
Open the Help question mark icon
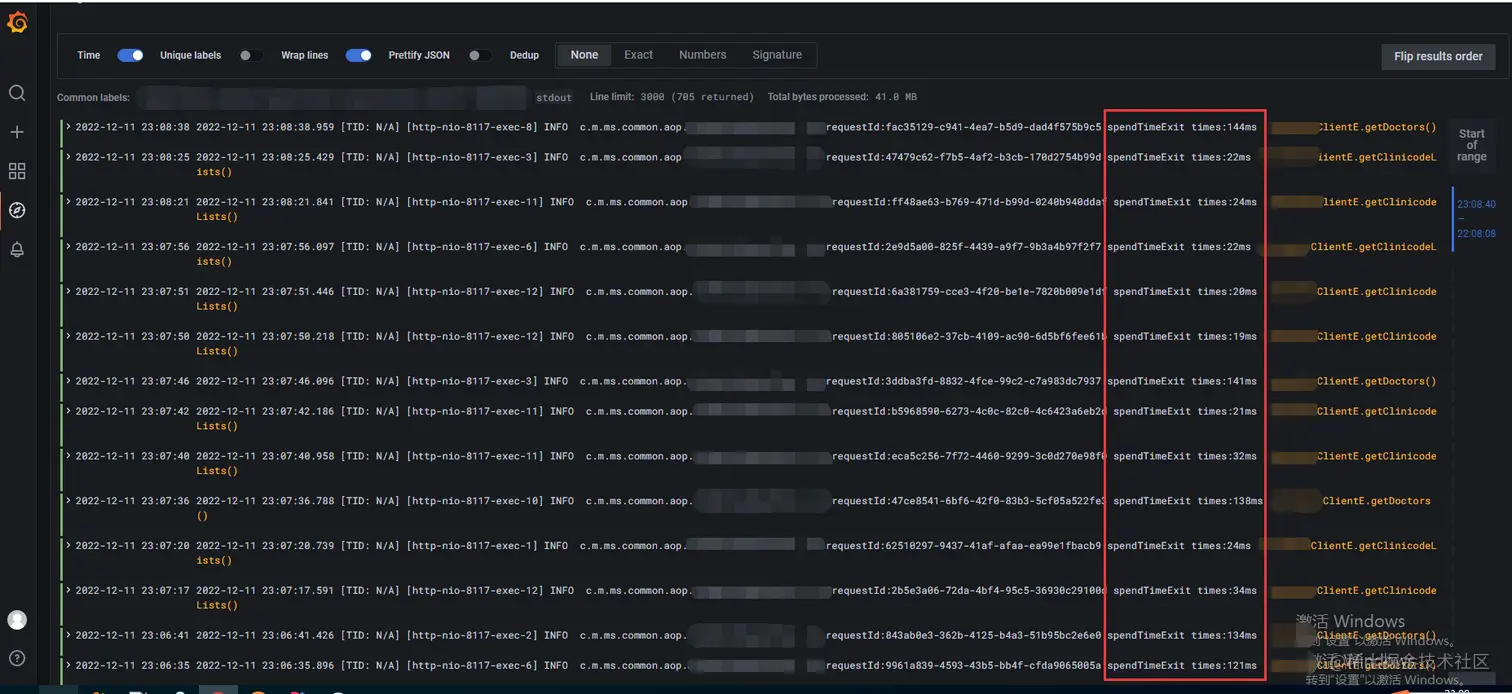pos(17,658)
